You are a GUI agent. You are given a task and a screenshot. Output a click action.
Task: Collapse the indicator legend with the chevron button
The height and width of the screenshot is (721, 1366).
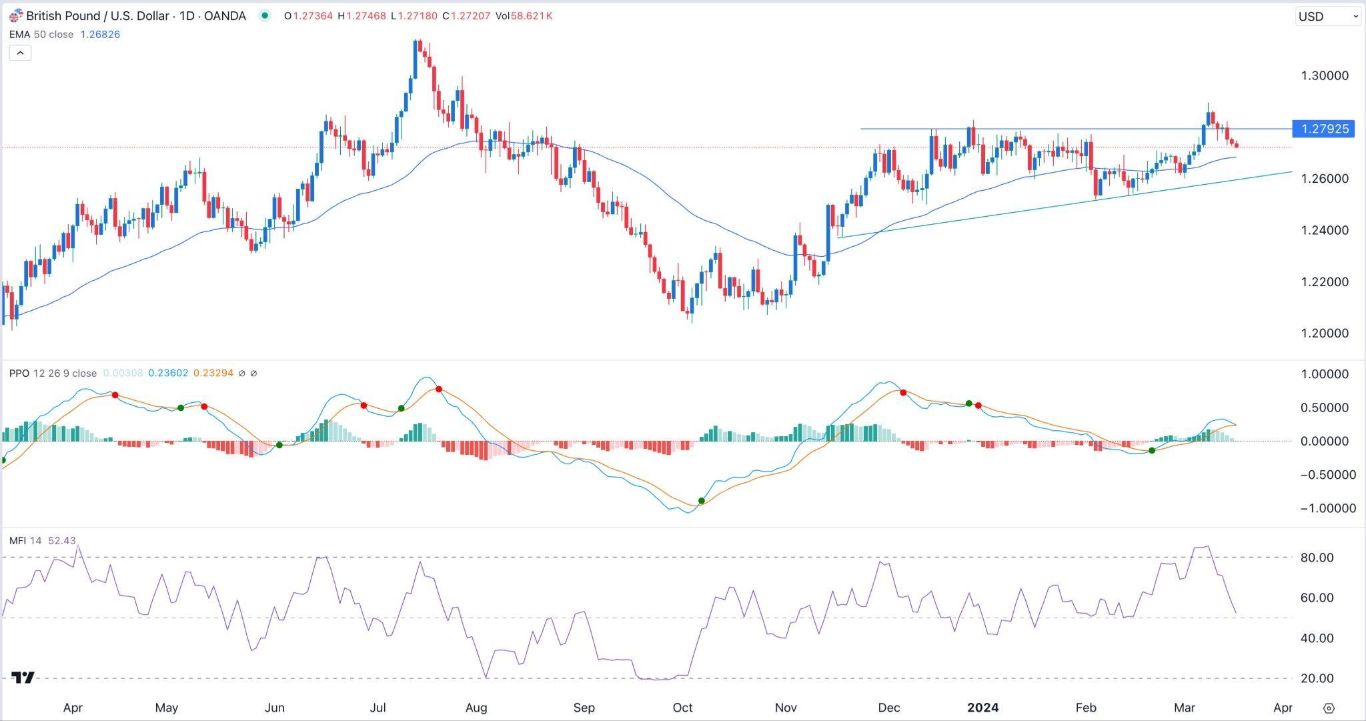coord(20,53)
